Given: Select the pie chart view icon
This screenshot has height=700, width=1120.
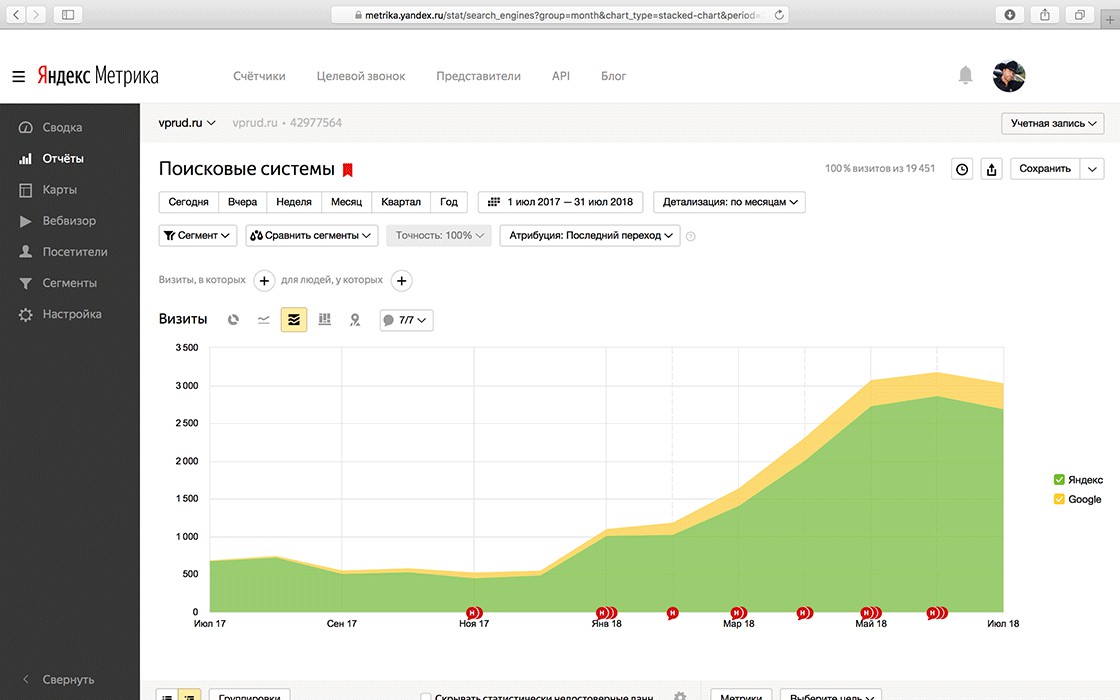Looking at the screenshot, I should tap(233, 320).
